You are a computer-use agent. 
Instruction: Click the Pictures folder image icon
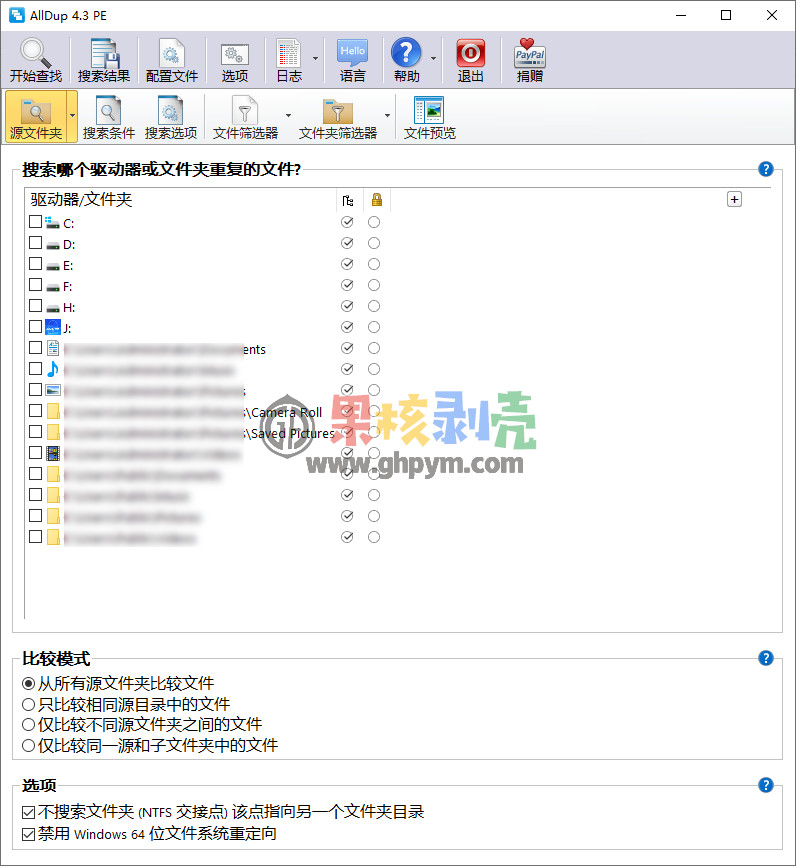click(53, 390)
